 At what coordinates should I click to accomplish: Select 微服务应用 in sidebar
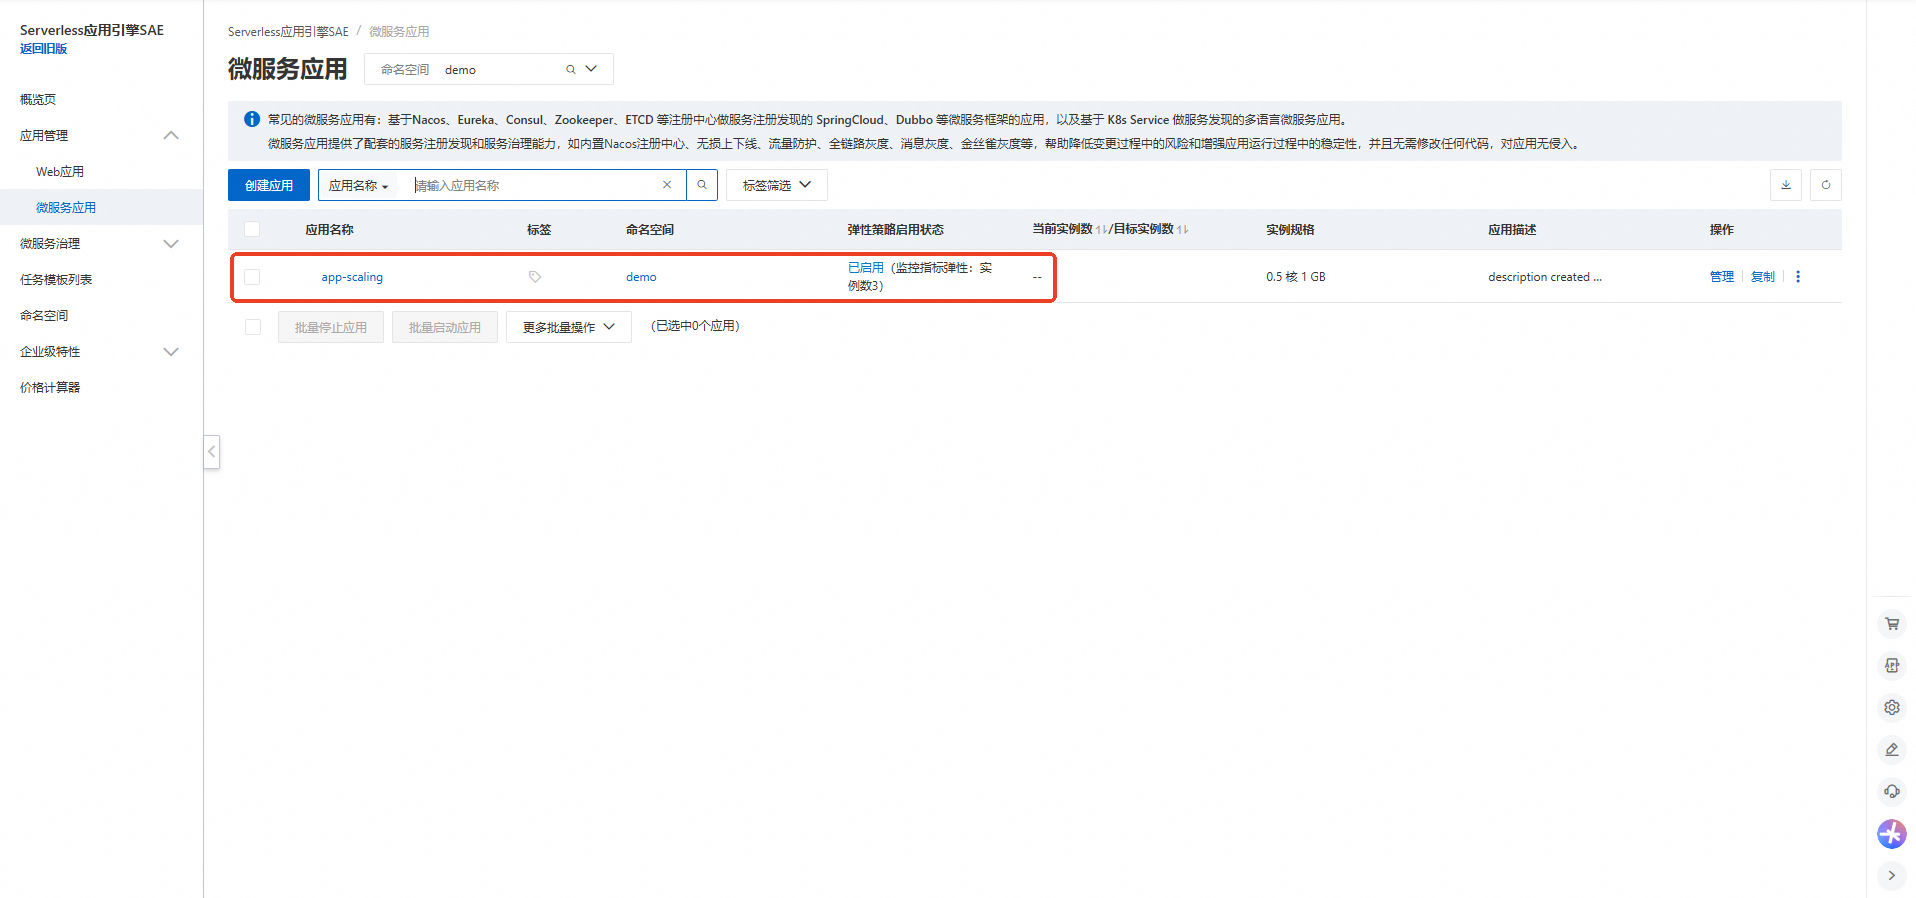[66, 207]
